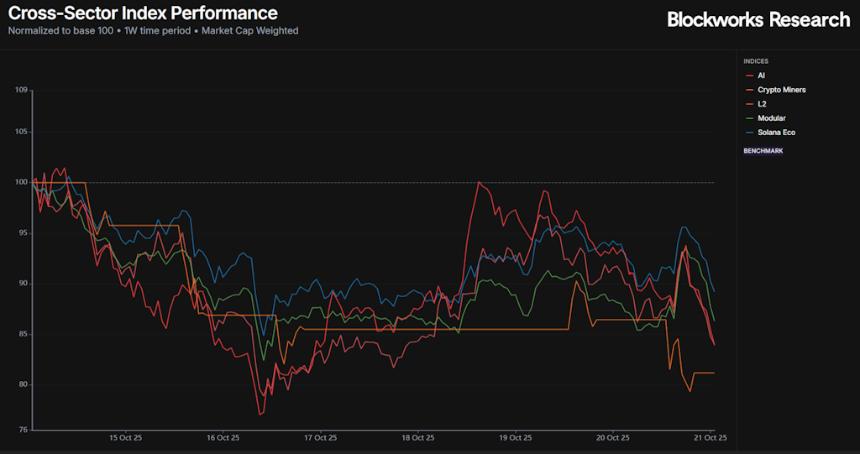Toggle the Solana Eco legend label
Viewport: 860px width, 454px height.
coord(776,133)
